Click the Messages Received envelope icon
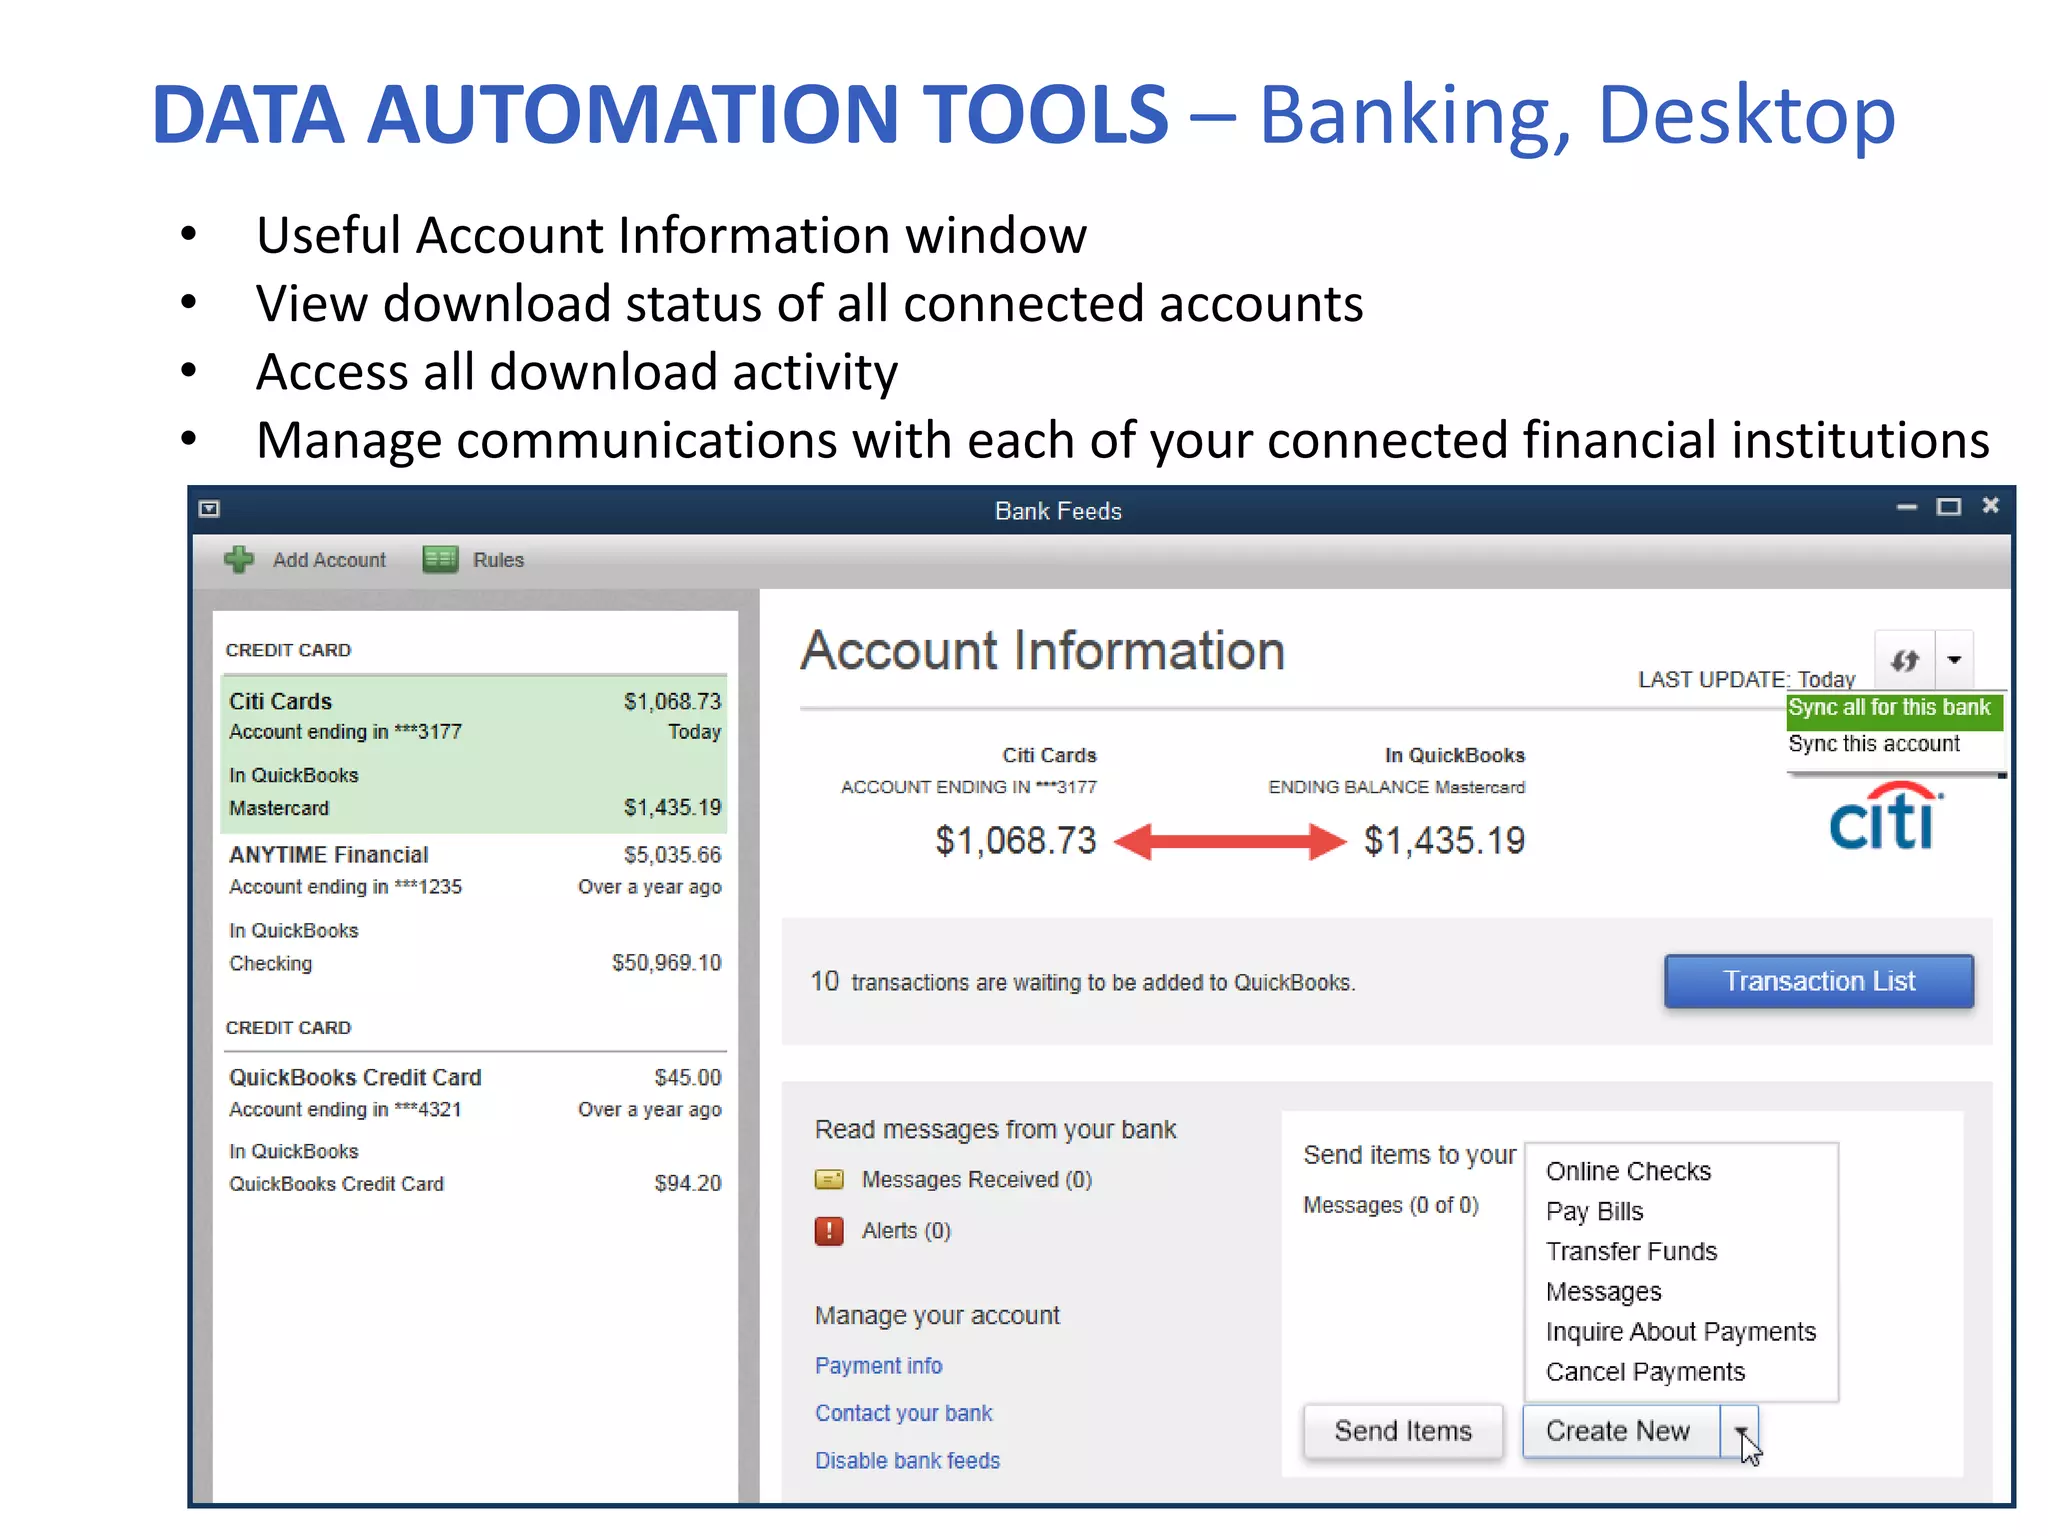 pos(829,1180)
